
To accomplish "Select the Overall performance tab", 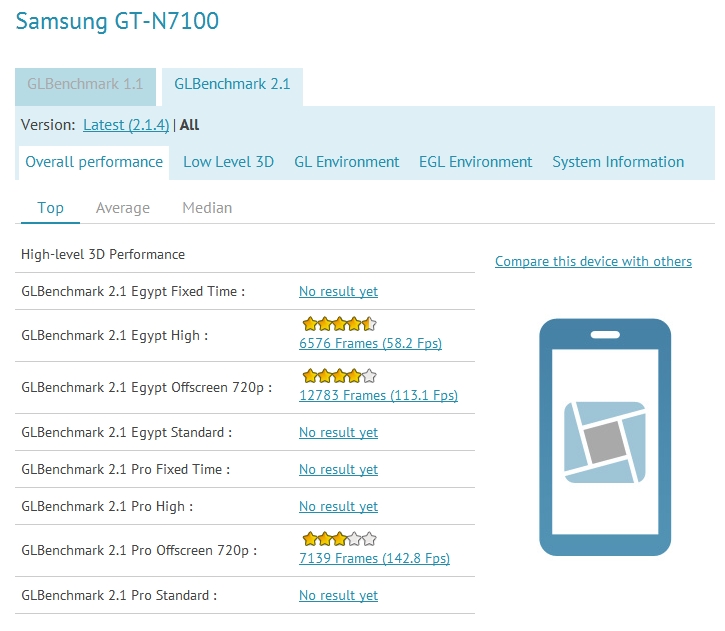I will 94,162.
